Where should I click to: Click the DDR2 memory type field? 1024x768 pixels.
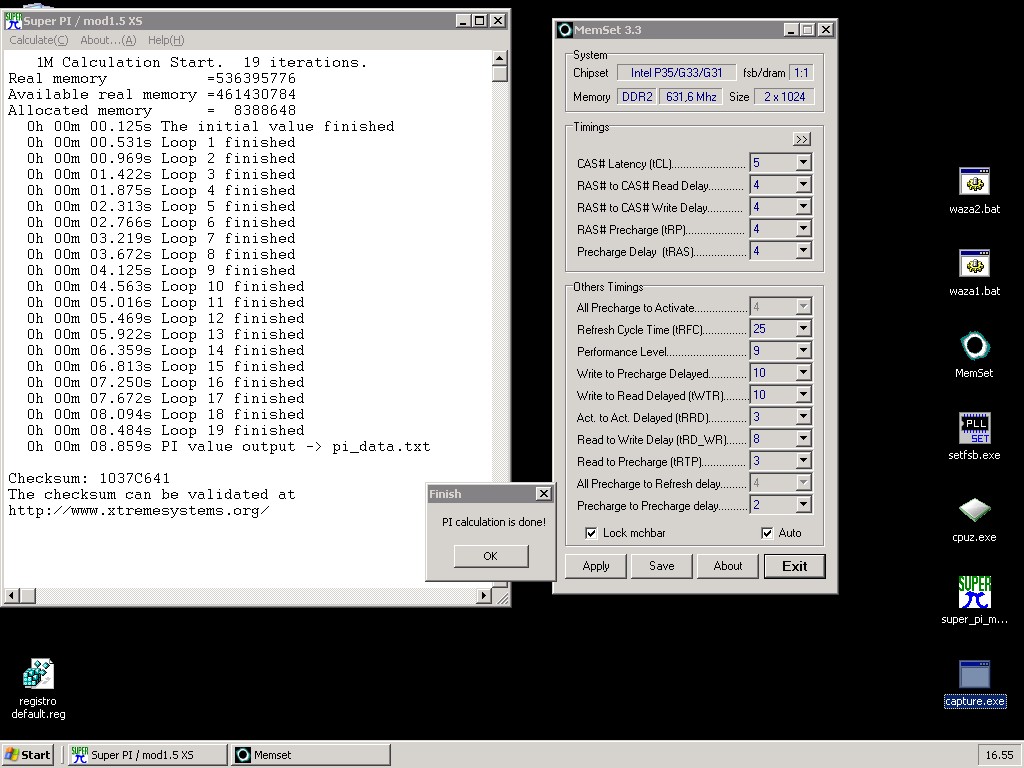[x=637, y=97]
